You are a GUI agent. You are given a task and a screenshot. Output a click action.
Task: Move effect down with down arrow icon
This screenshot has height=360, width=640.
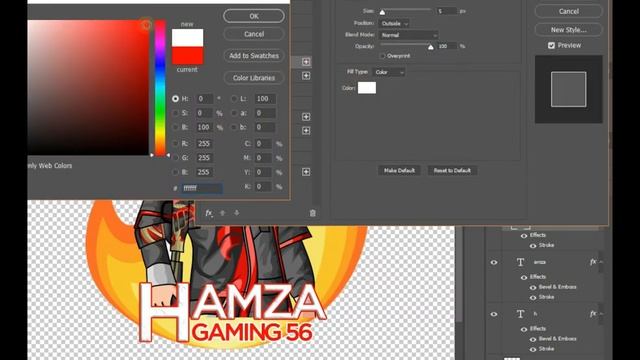[236, 213]
